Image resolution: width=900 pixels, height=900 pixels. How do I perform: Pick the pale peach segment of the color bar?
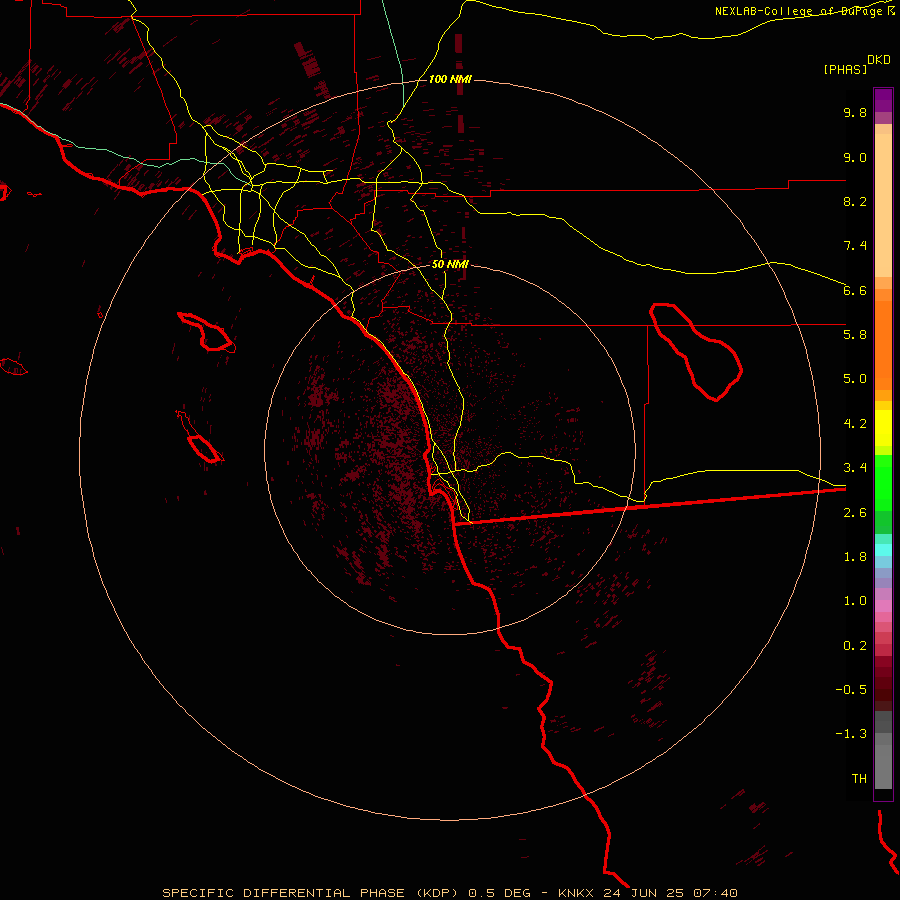pyautogui.click(x=883, y=205)
